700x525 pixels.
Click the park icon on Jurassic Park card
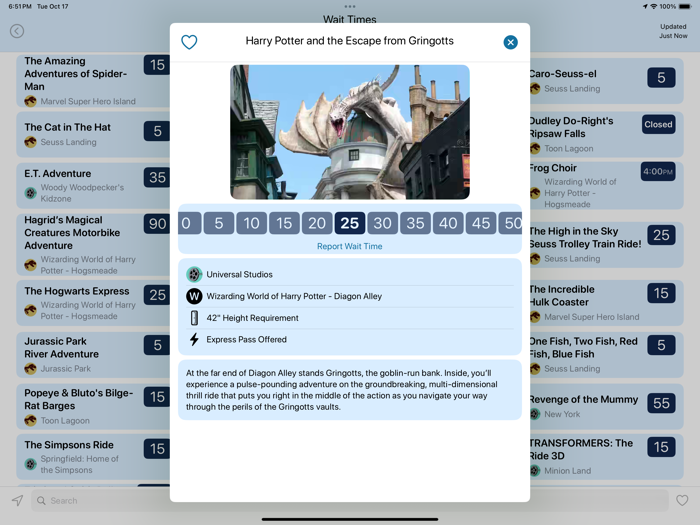[x=30, y=369]
